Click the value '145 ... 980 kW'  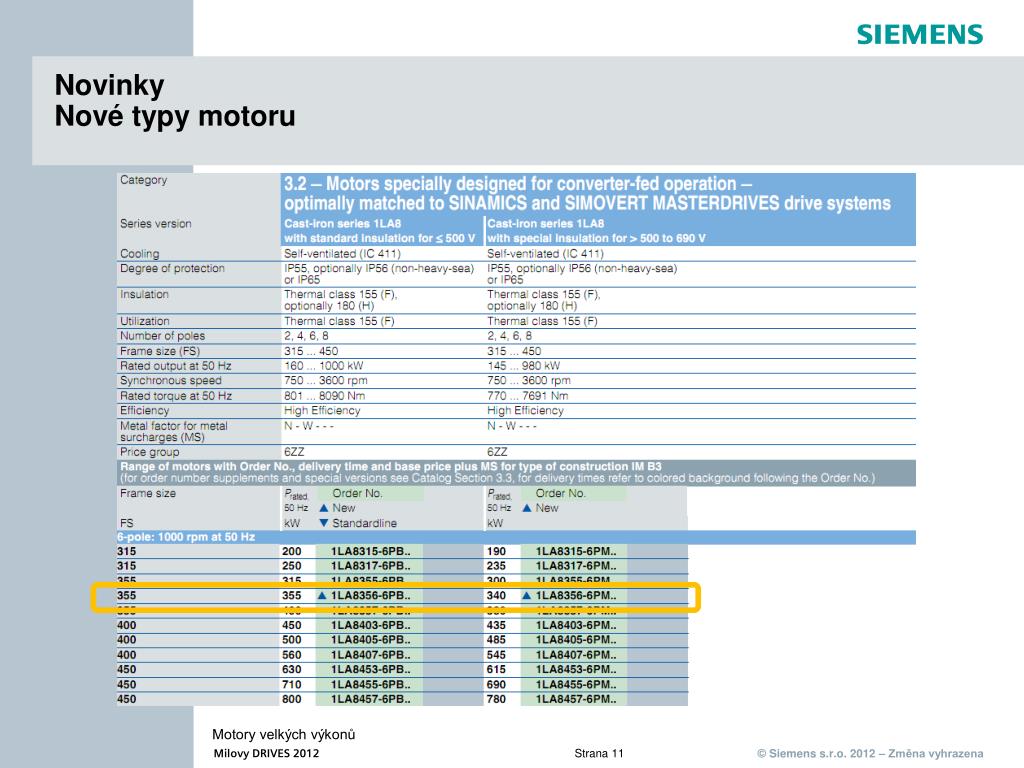[x=524, y=366]
